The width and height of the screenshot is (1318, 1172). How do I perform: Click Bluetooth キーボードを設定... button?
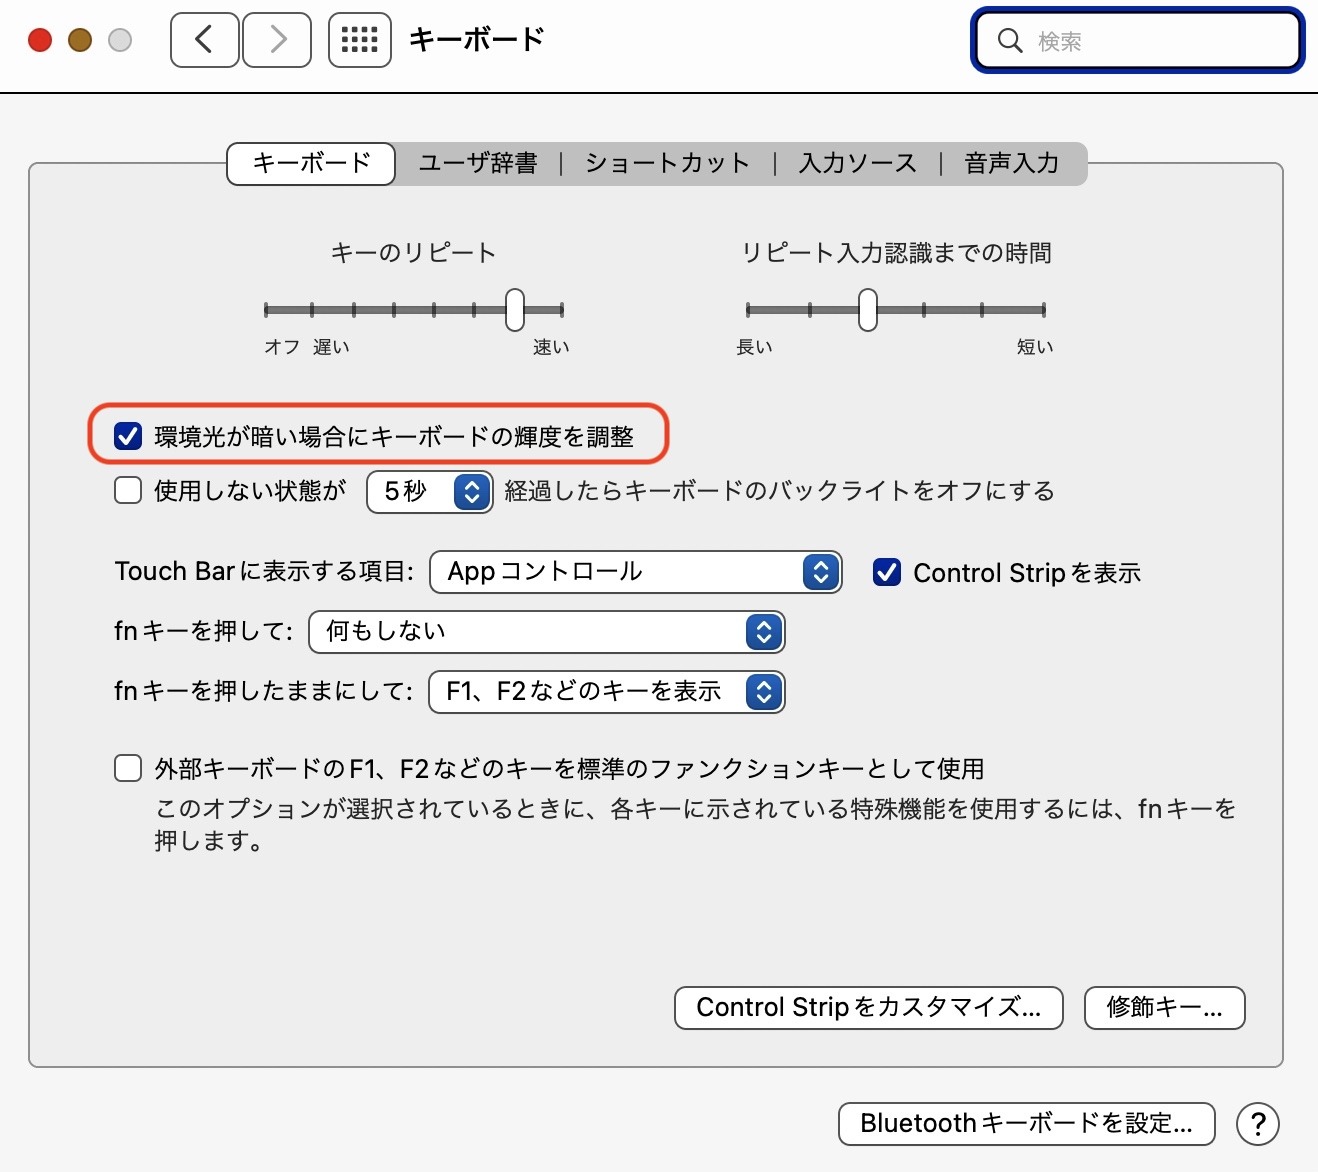[1026, 1124]
